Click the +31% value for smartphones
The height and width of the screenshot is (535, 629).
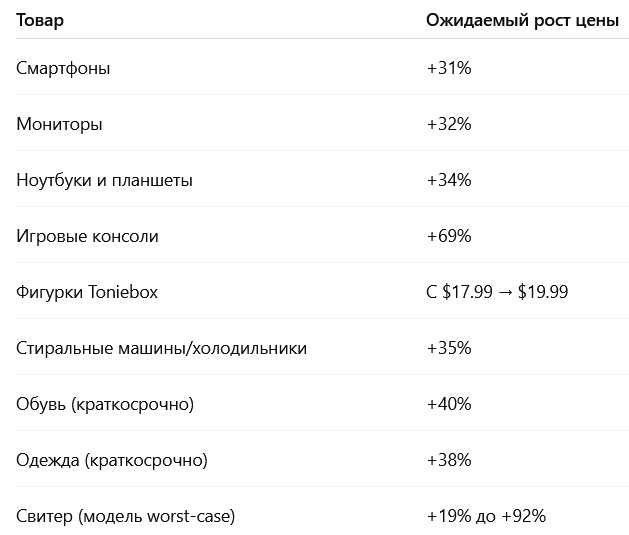[x=448, y=68]
